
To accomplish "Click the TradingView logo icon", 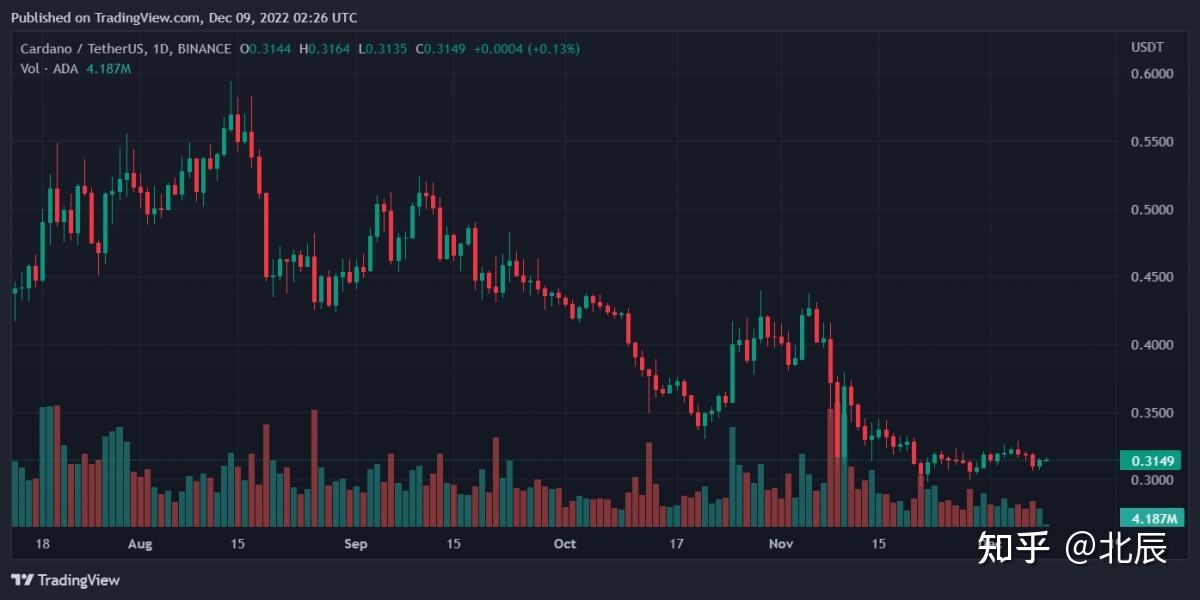I will tap(21, 580).
